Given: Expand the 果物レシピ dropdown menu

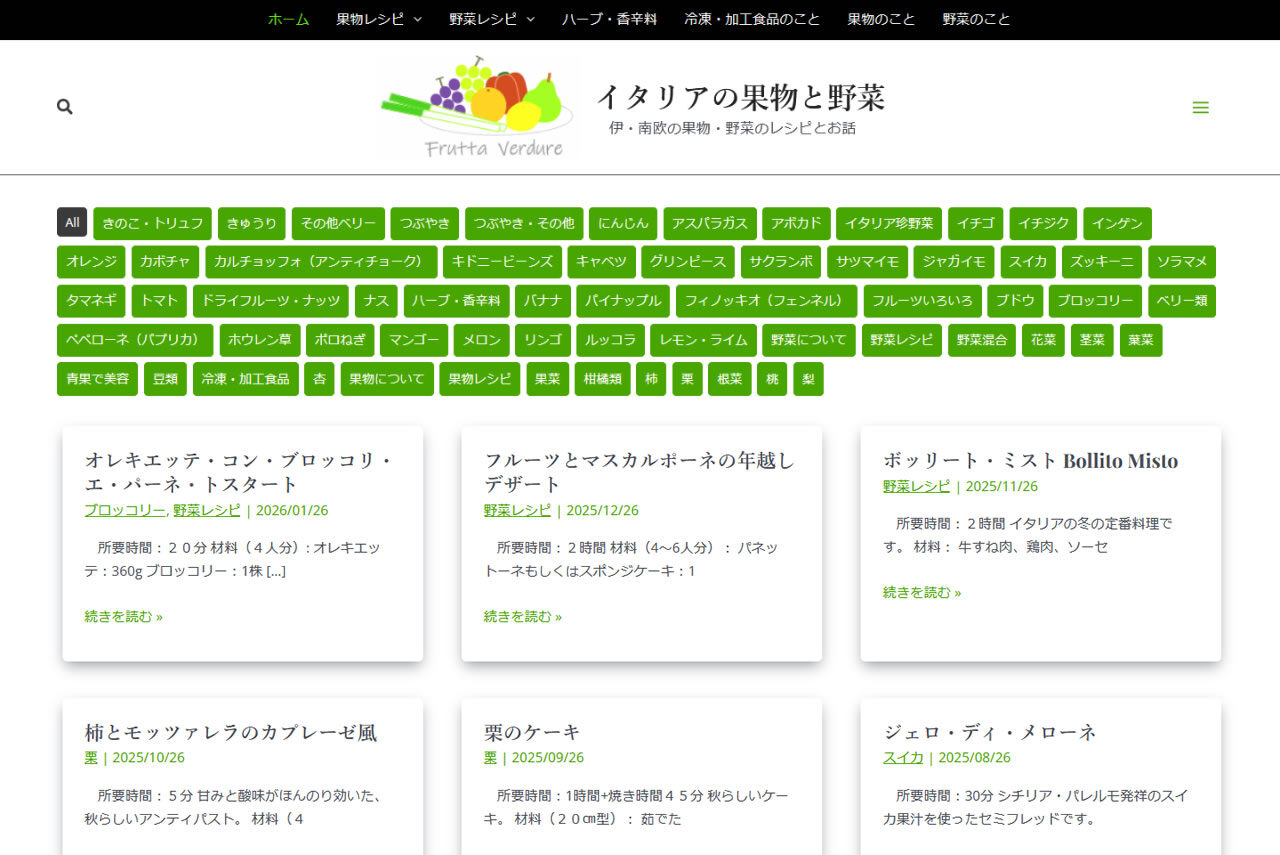Looking at the screenshot, I should [x=379, y=19].
